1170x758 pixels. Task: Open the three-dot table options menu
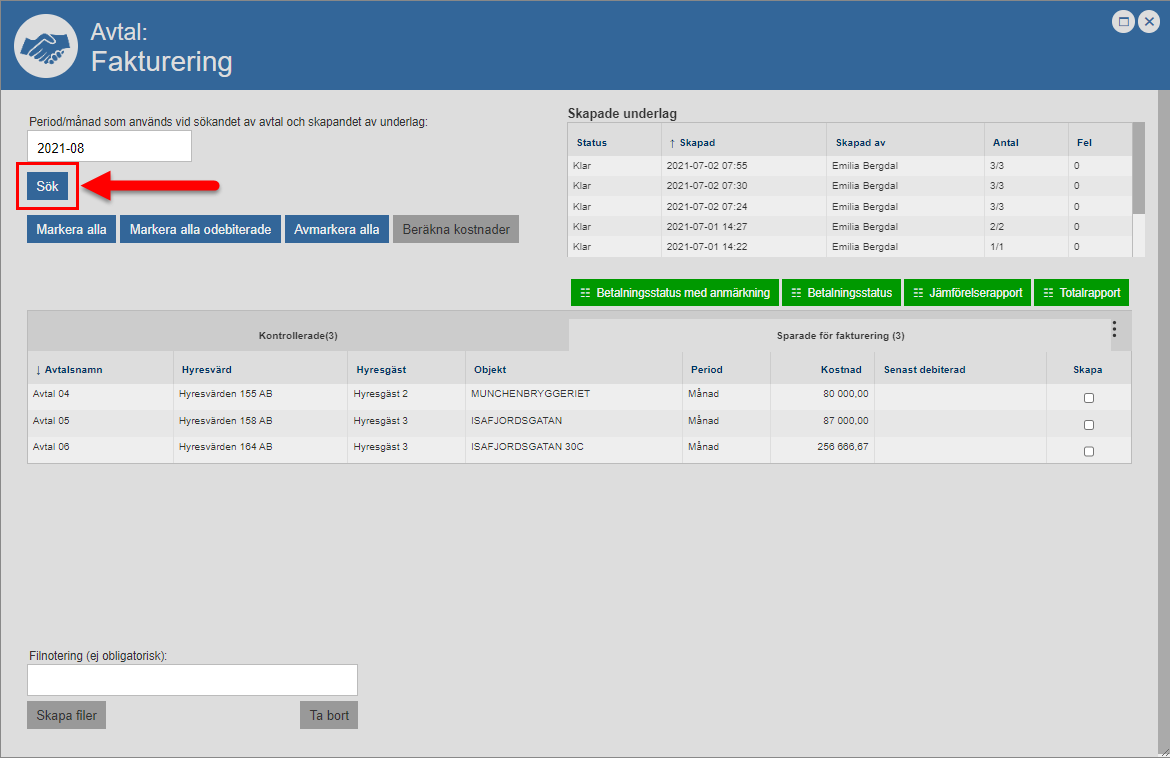pyautogui.click(x=1114, y=330)
